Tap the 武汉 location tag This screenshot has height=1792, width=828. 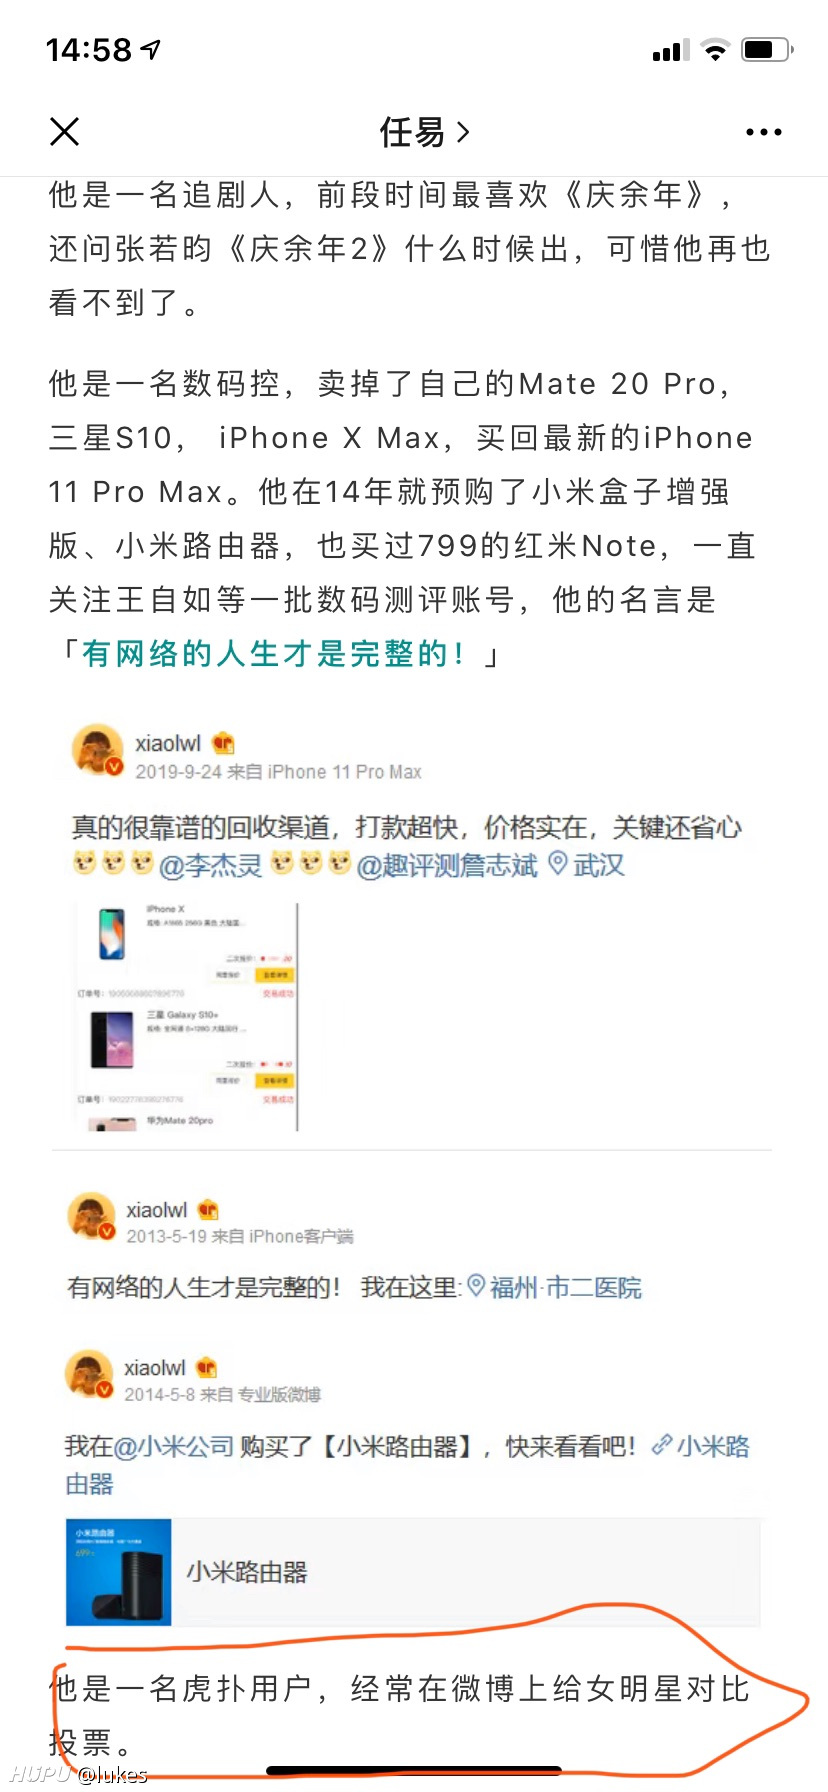(x=587, y=865)
